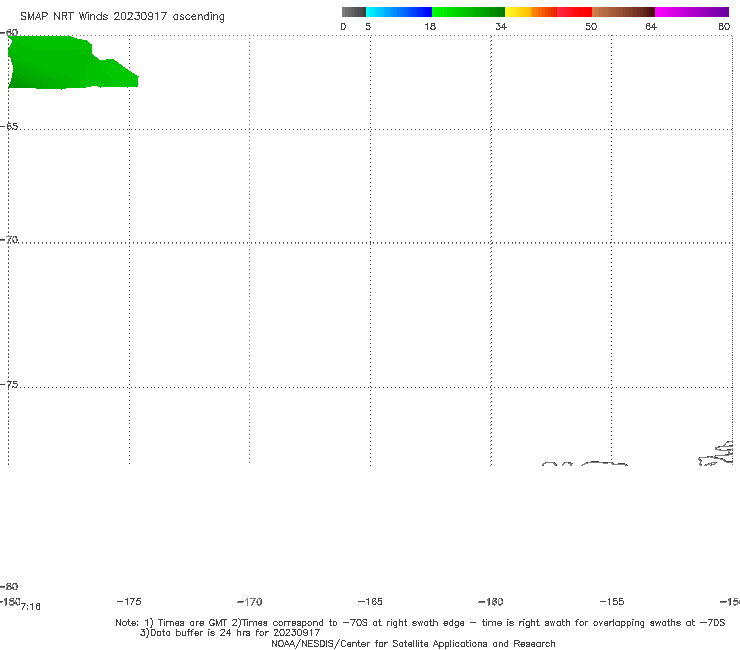Click the gray segment of color bar
Viewport: 740px width, 650px height.
coord(354,12)
